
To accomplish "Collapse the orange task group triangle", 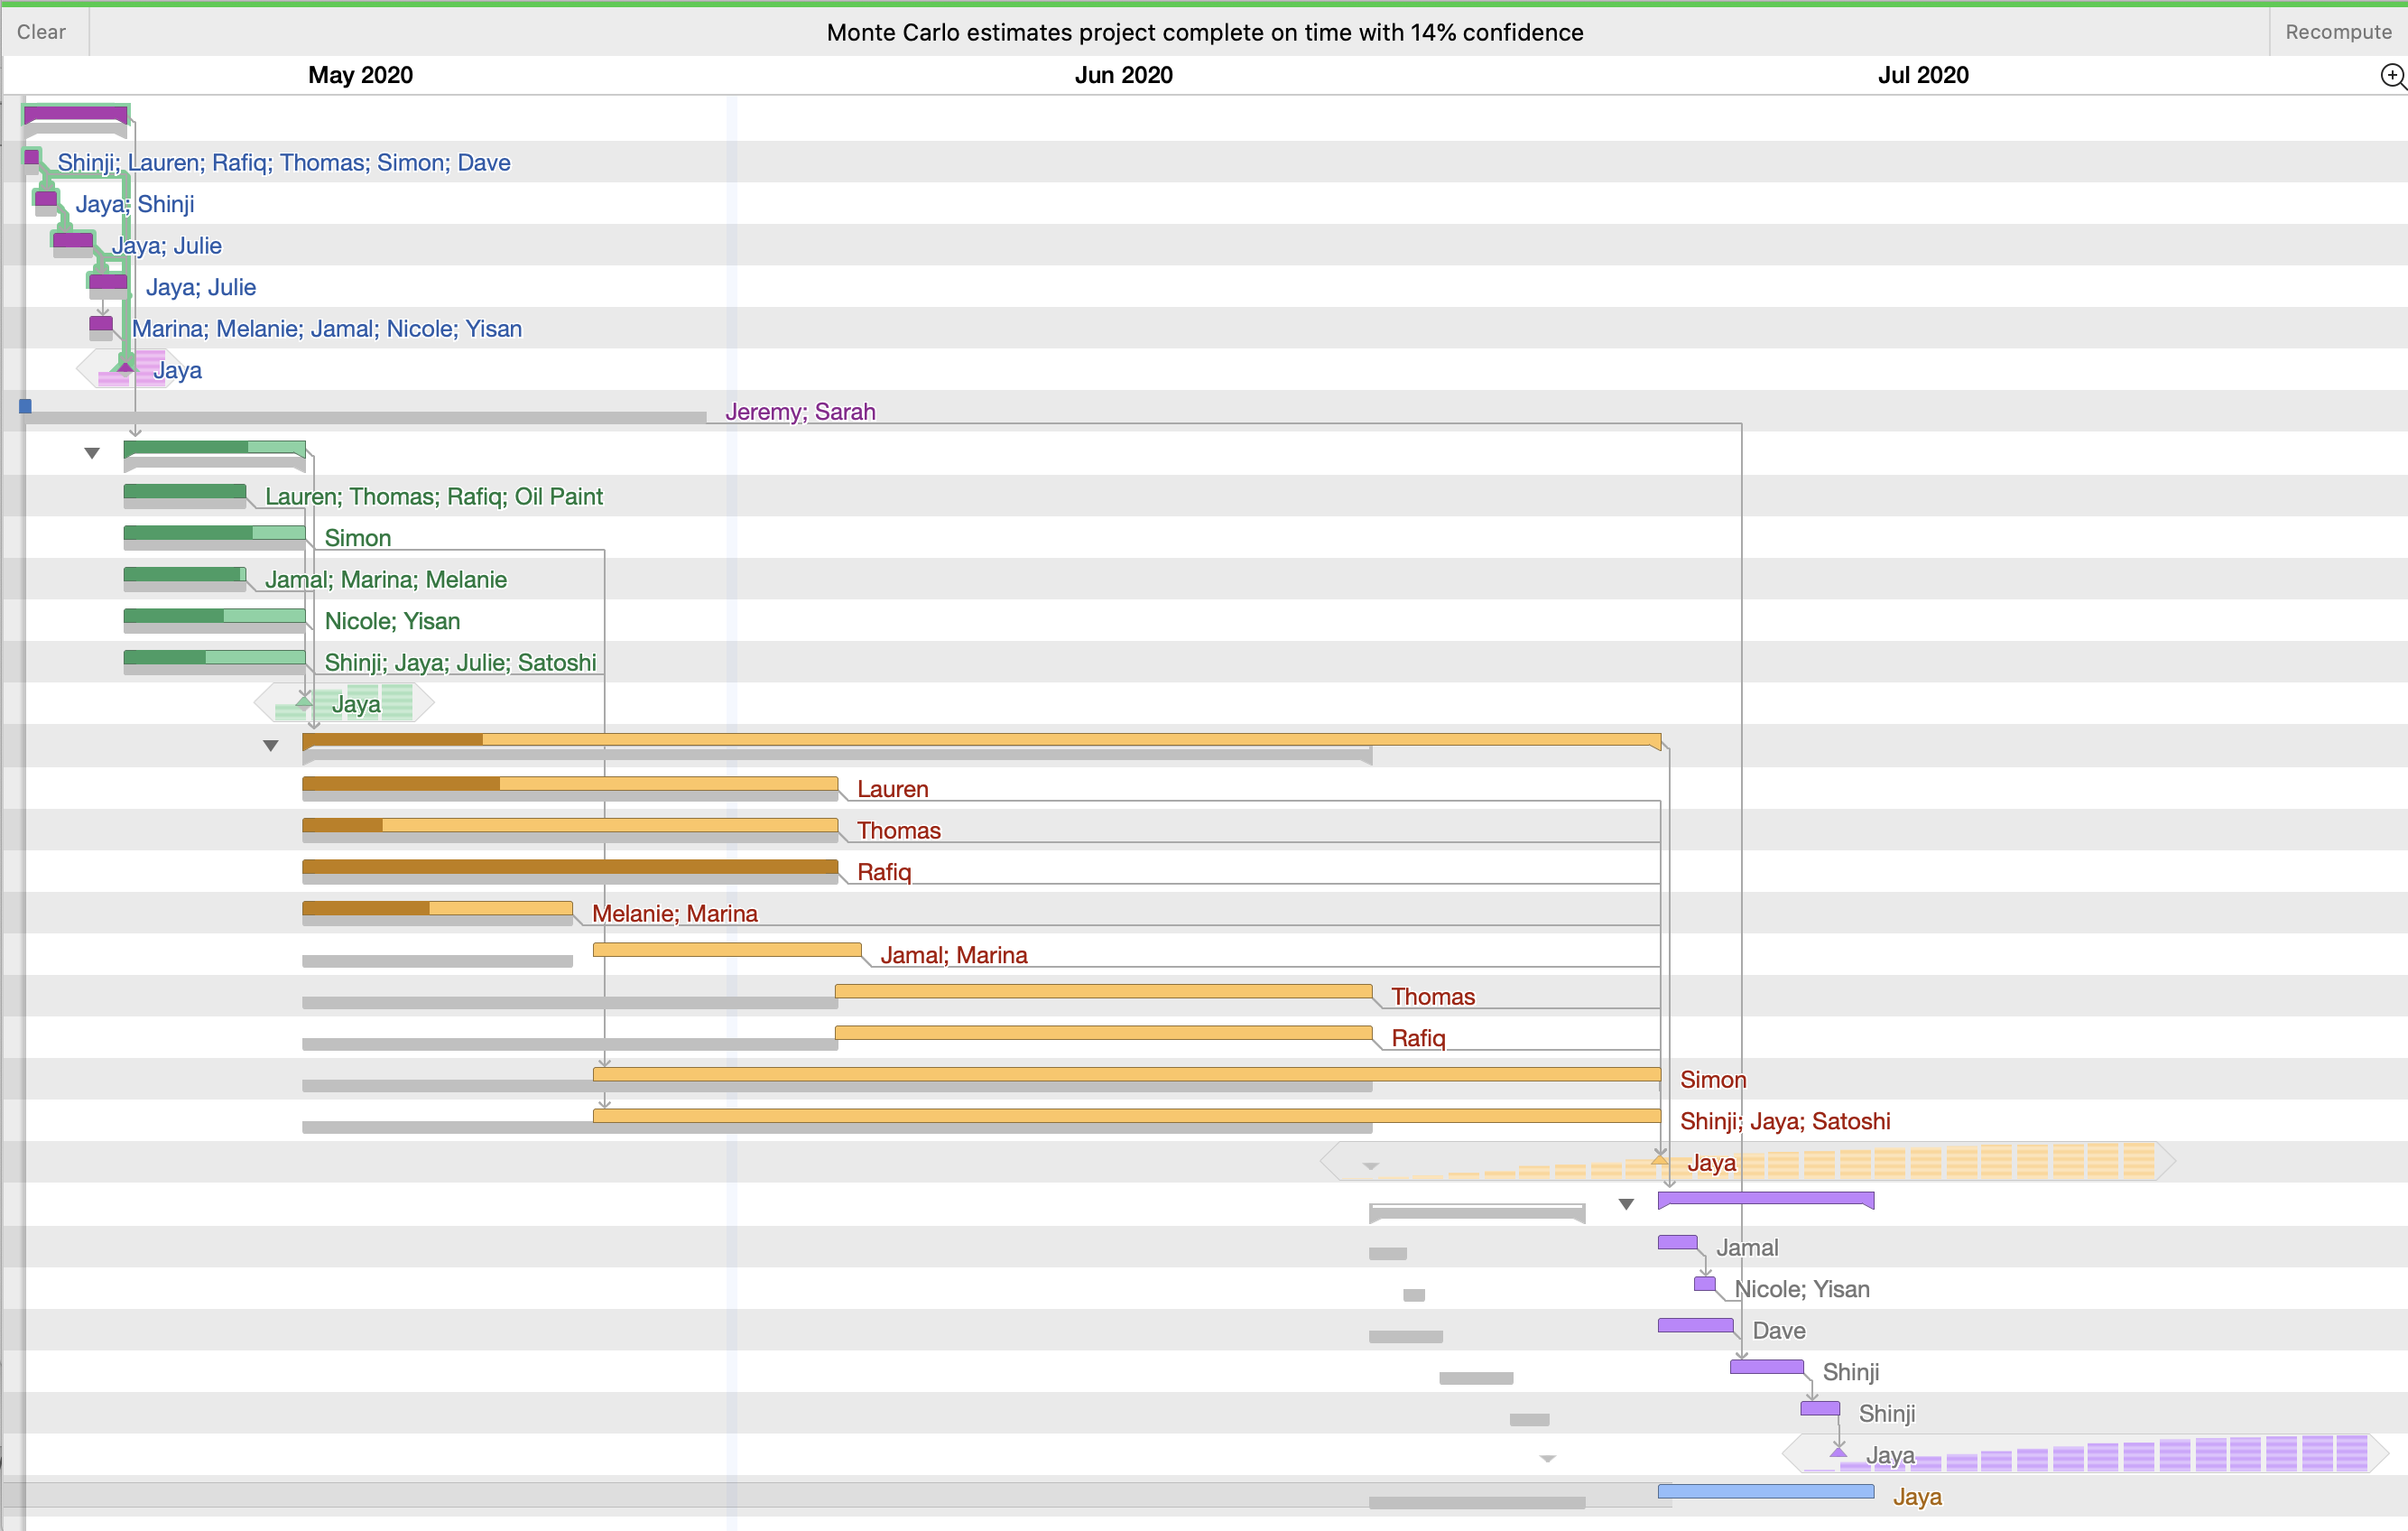I will coord(270,746).
